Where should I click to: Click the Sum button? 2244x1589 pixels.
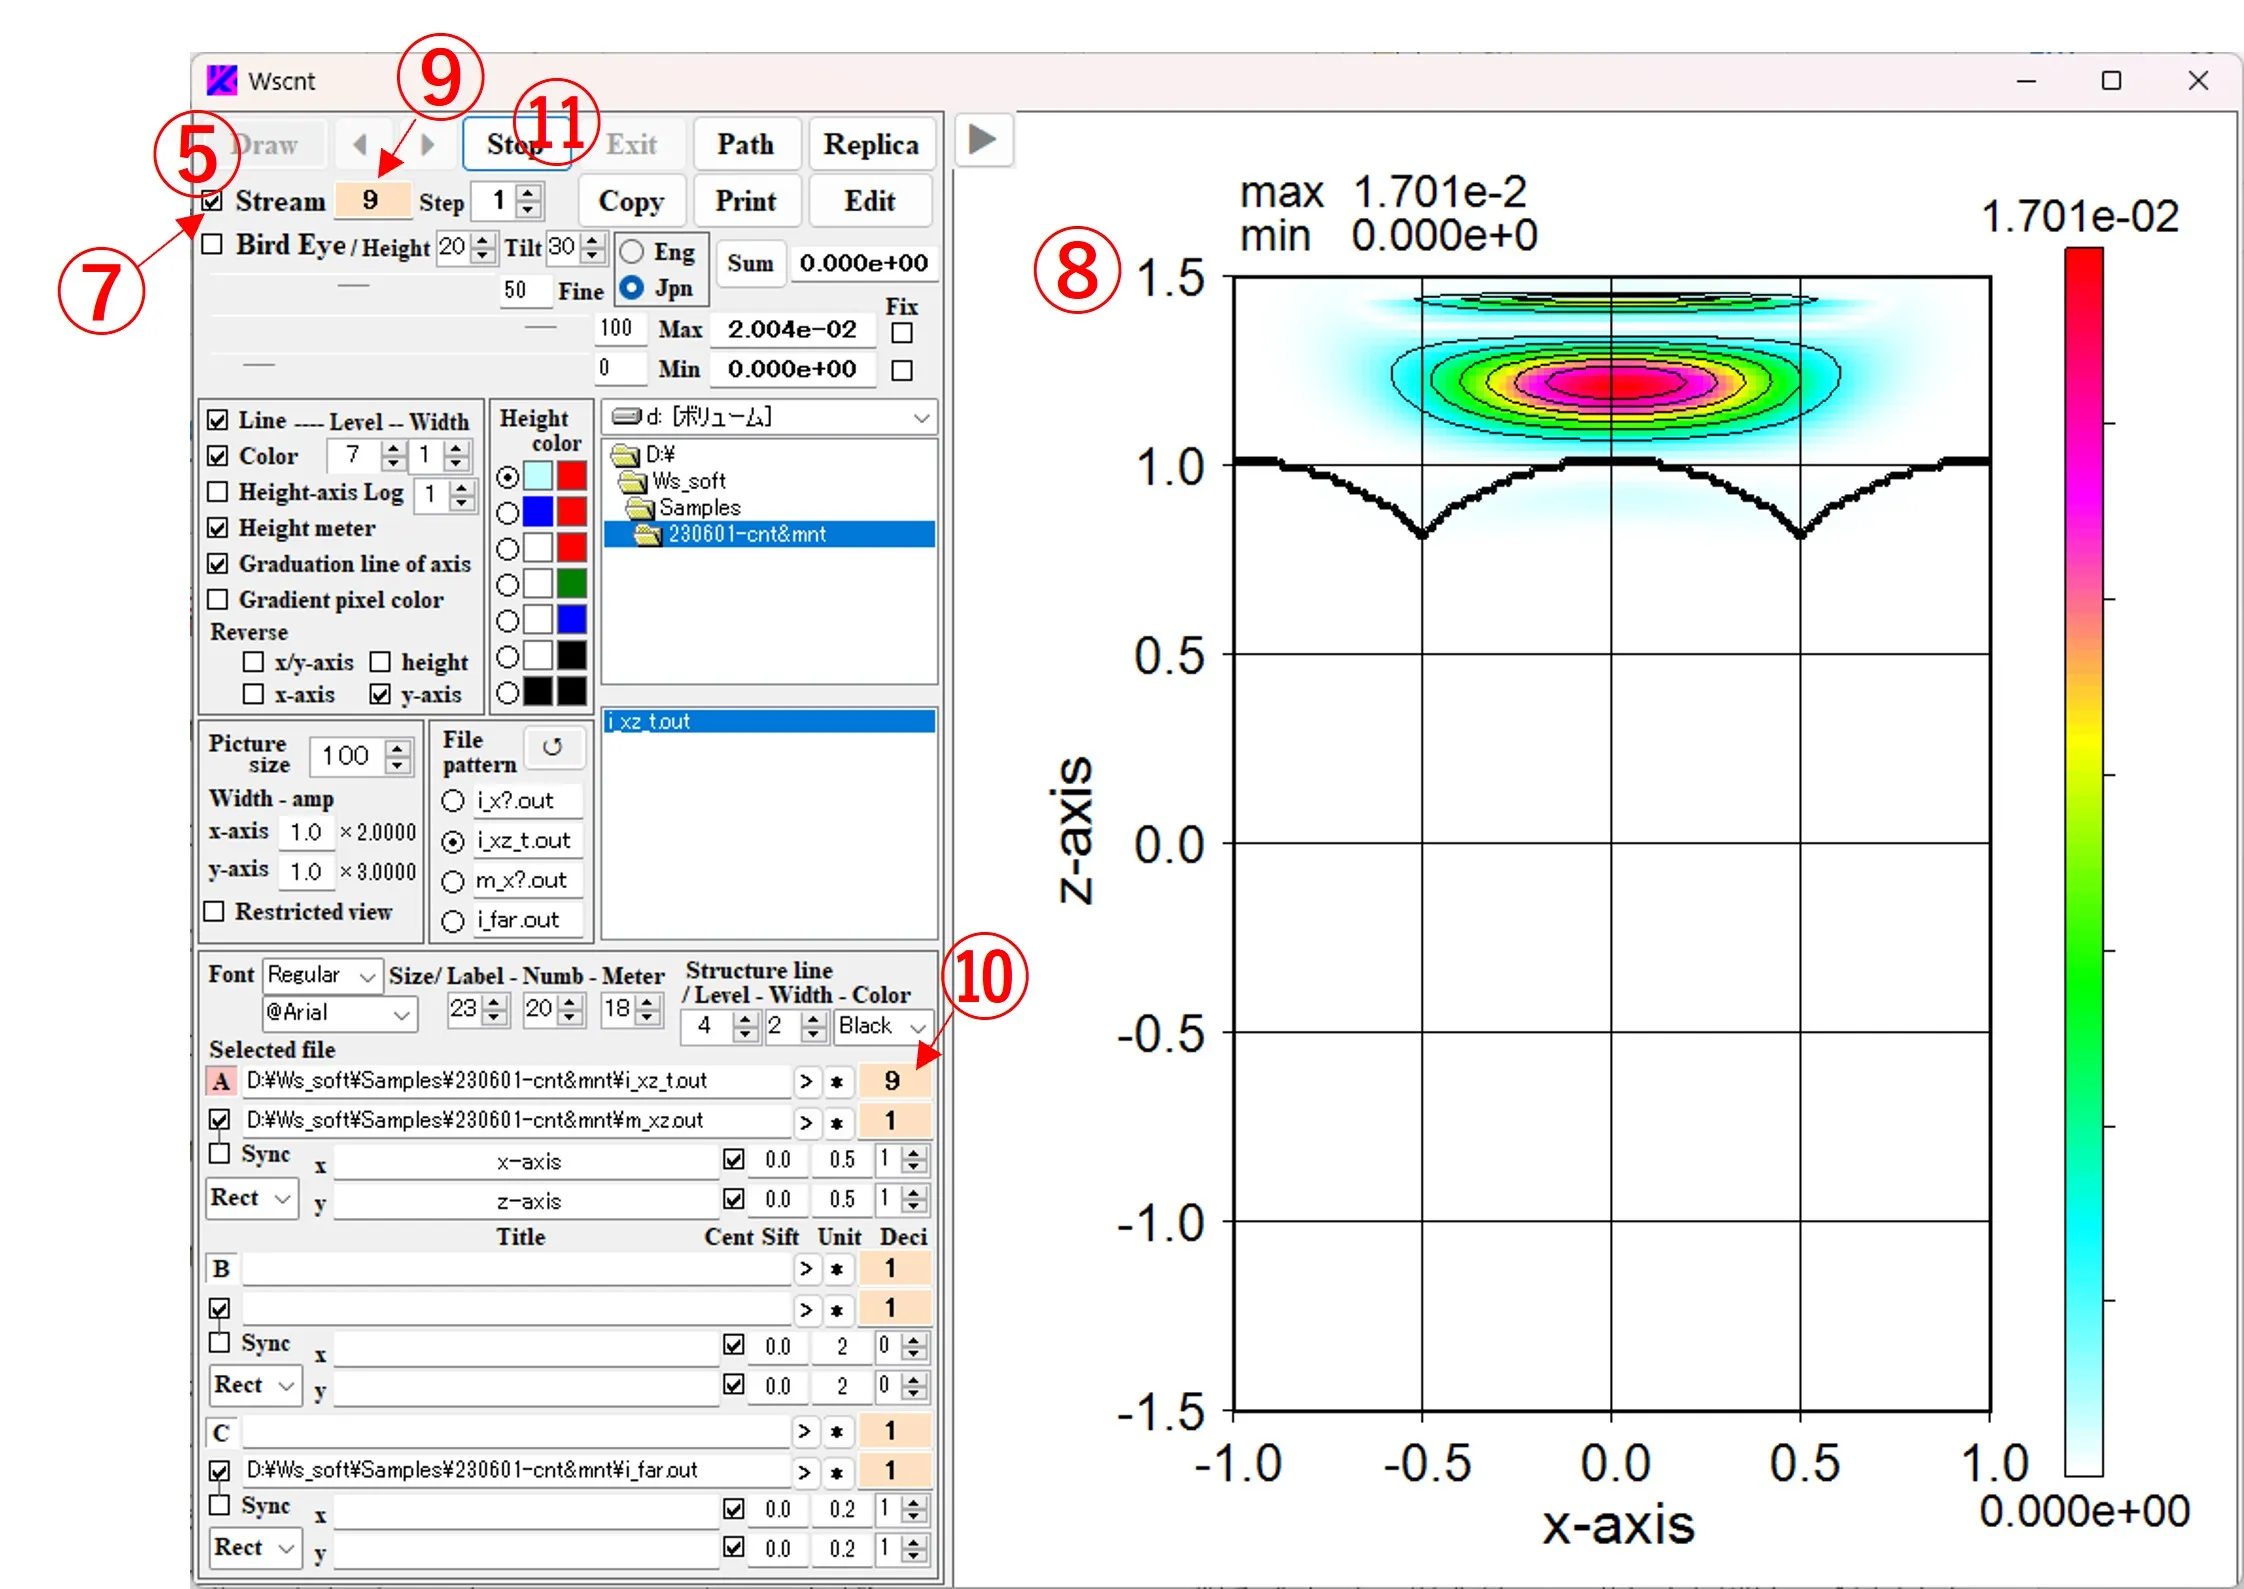coord(750,263)
